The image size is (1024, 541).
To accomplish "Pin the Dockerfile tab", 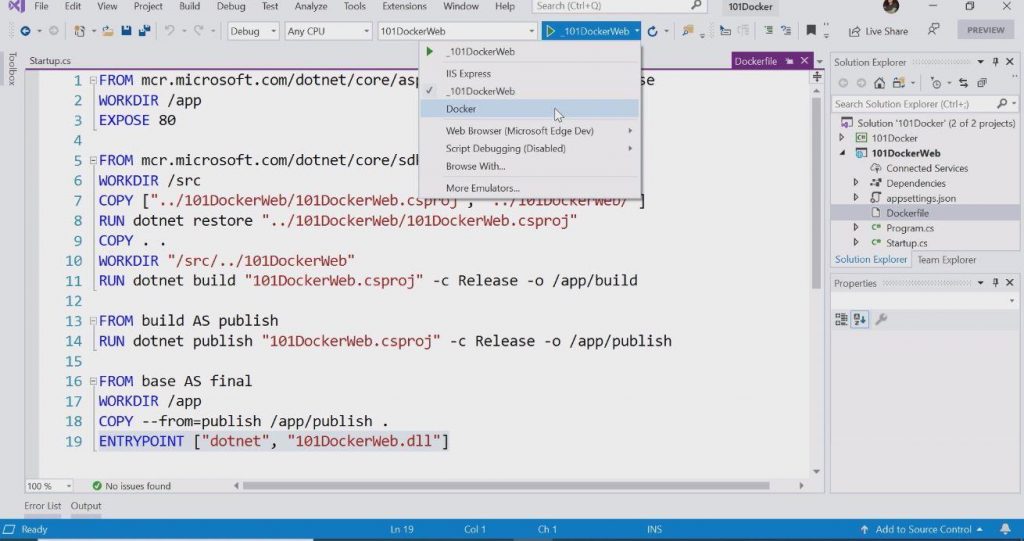I will [x=789, y=61].
